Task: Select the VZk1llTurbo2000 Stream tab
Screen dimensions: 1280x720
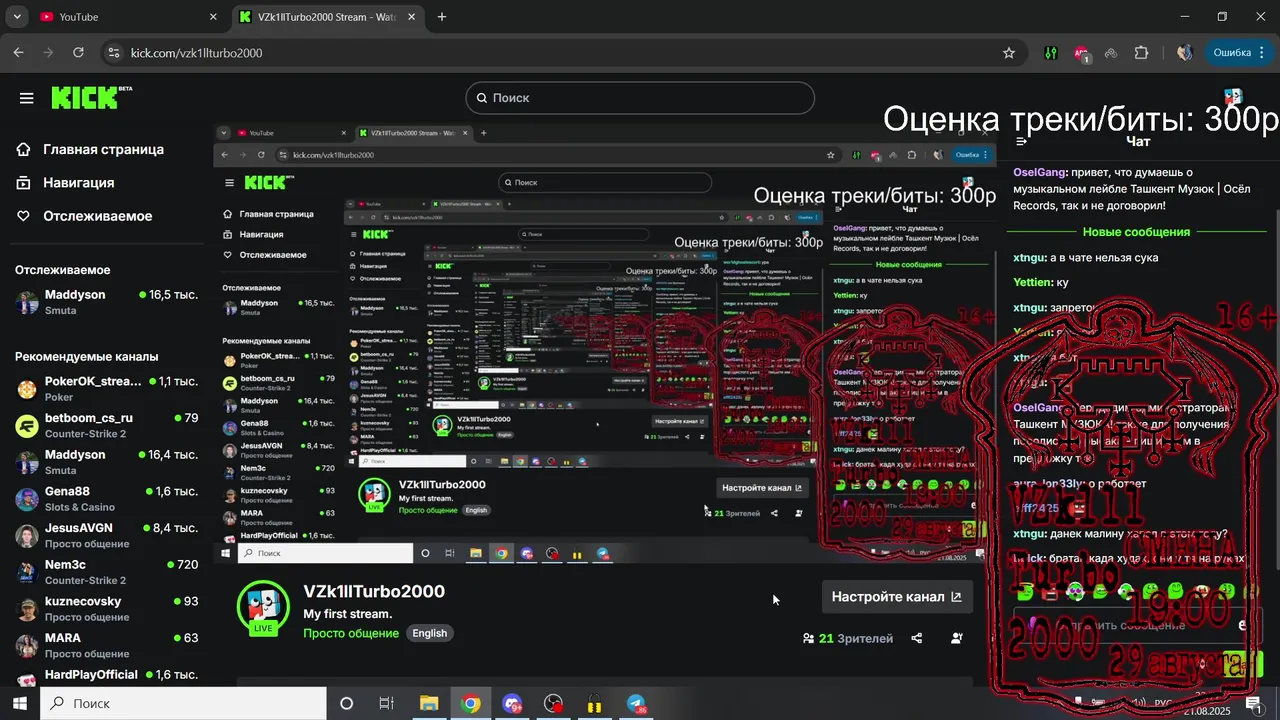Action: [x=328, y=17]
